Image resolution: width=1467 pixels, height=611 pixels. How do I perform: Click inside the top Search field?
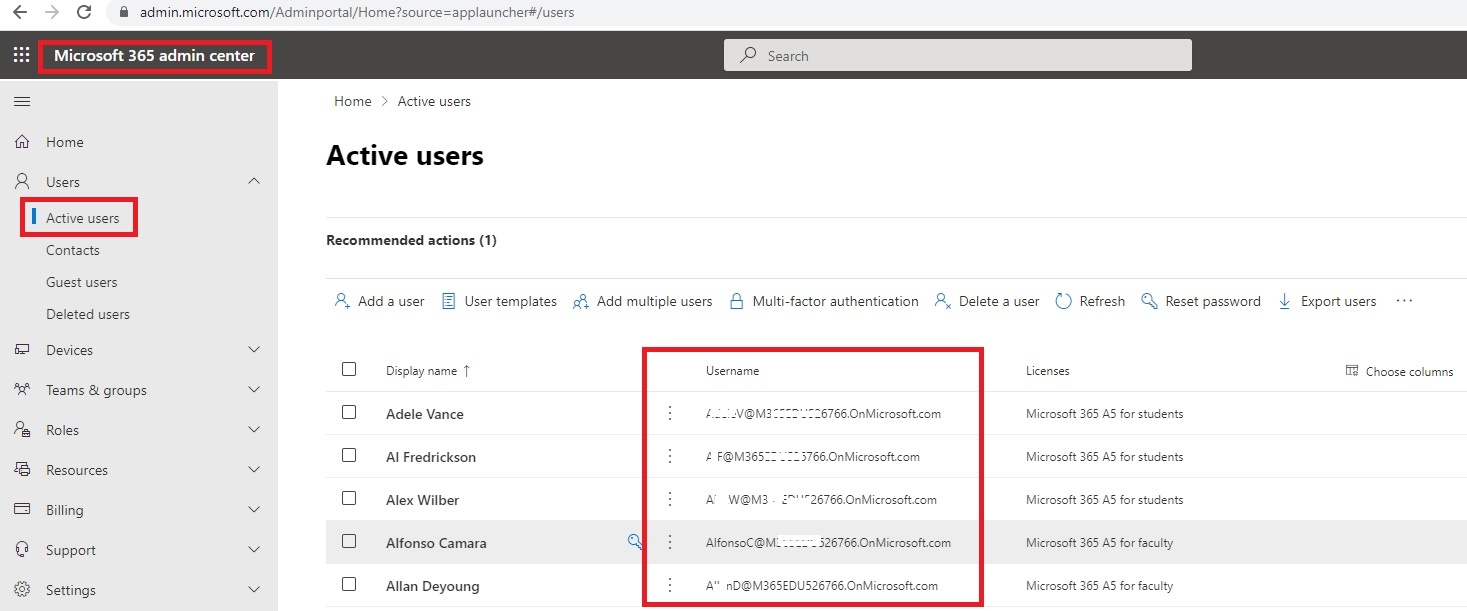956,55
